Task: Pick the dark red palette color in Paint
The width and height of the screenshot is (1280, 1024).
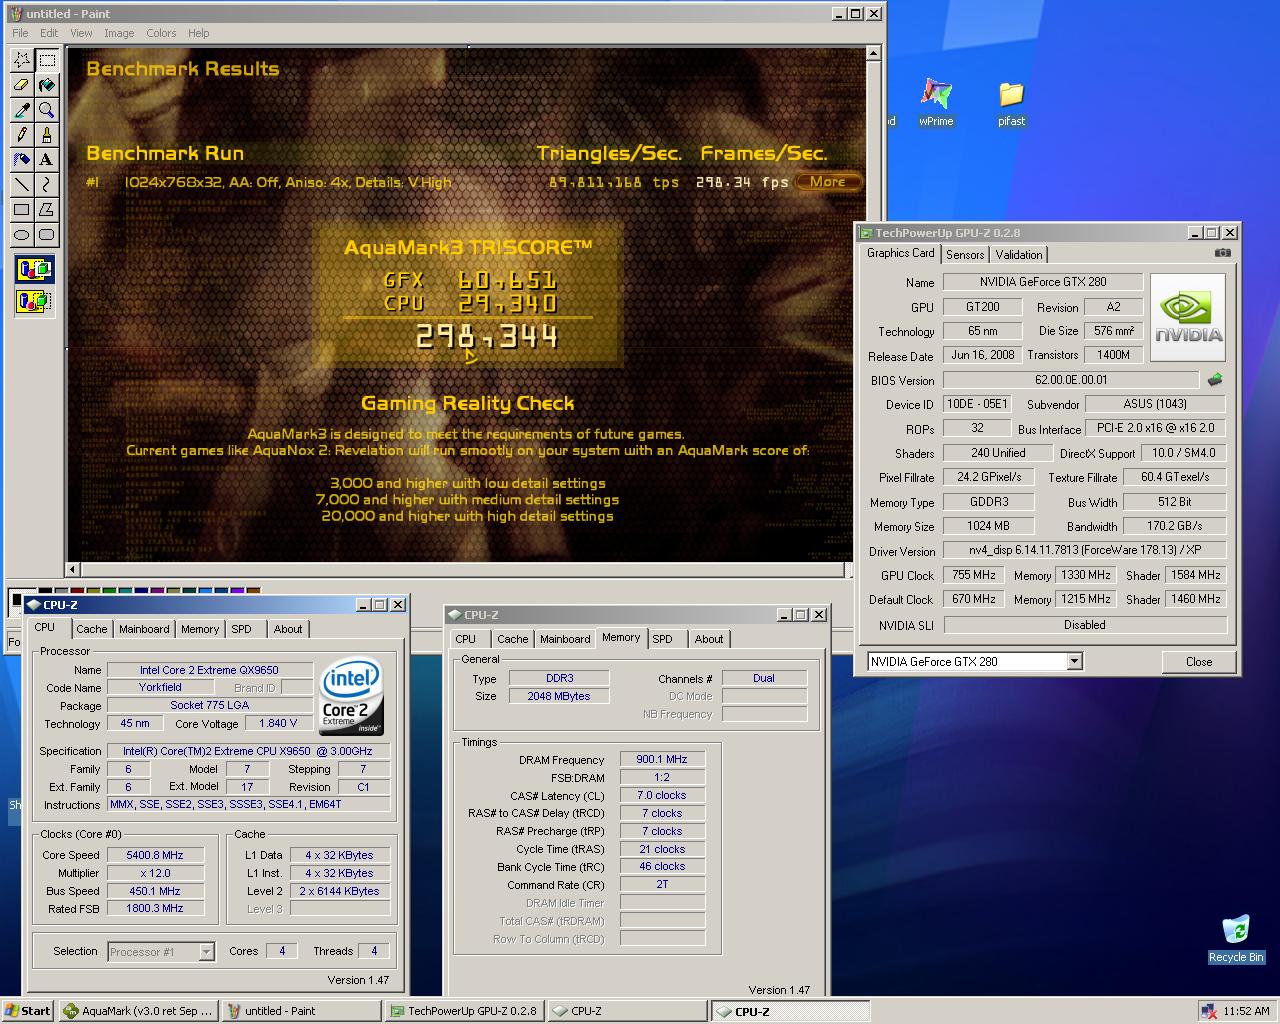Action: (x=77, y=589)
